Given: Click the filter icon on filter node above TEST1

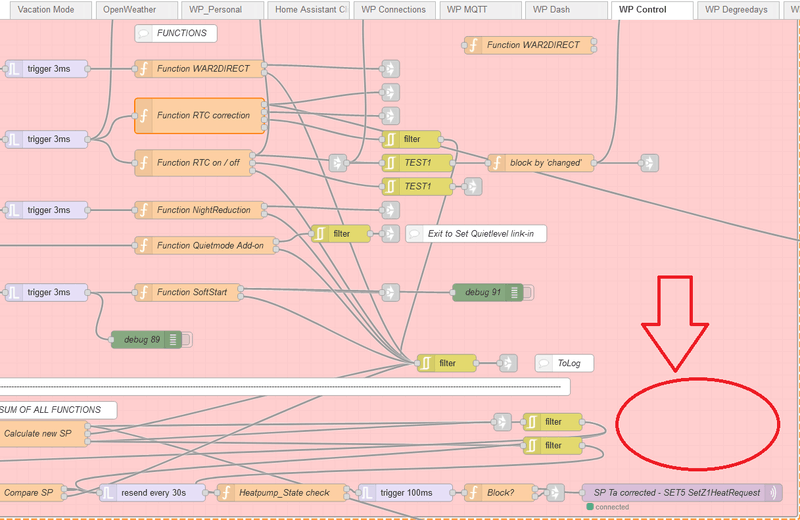Looking at the screenshot, I should point(391,139).
